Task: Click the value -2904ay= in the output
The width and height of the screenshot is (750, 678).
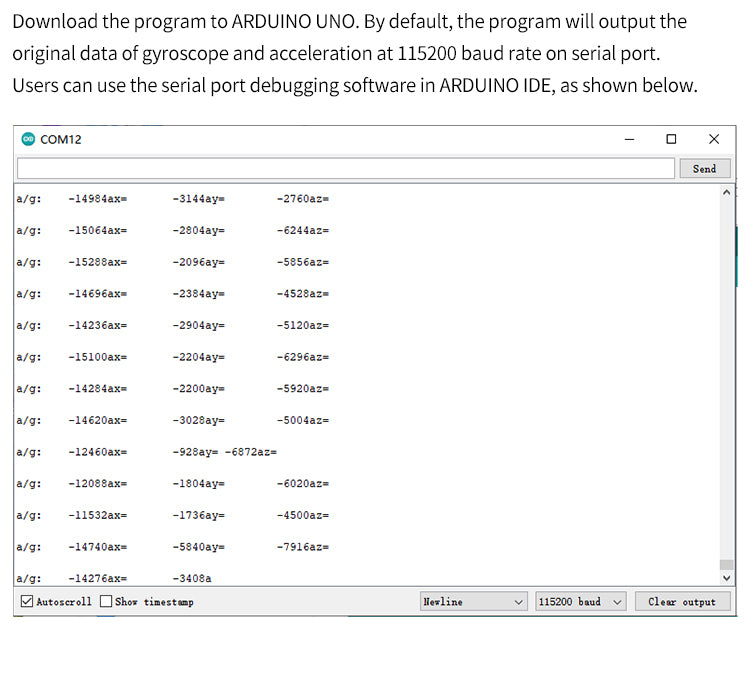Action: pos(199,325)
